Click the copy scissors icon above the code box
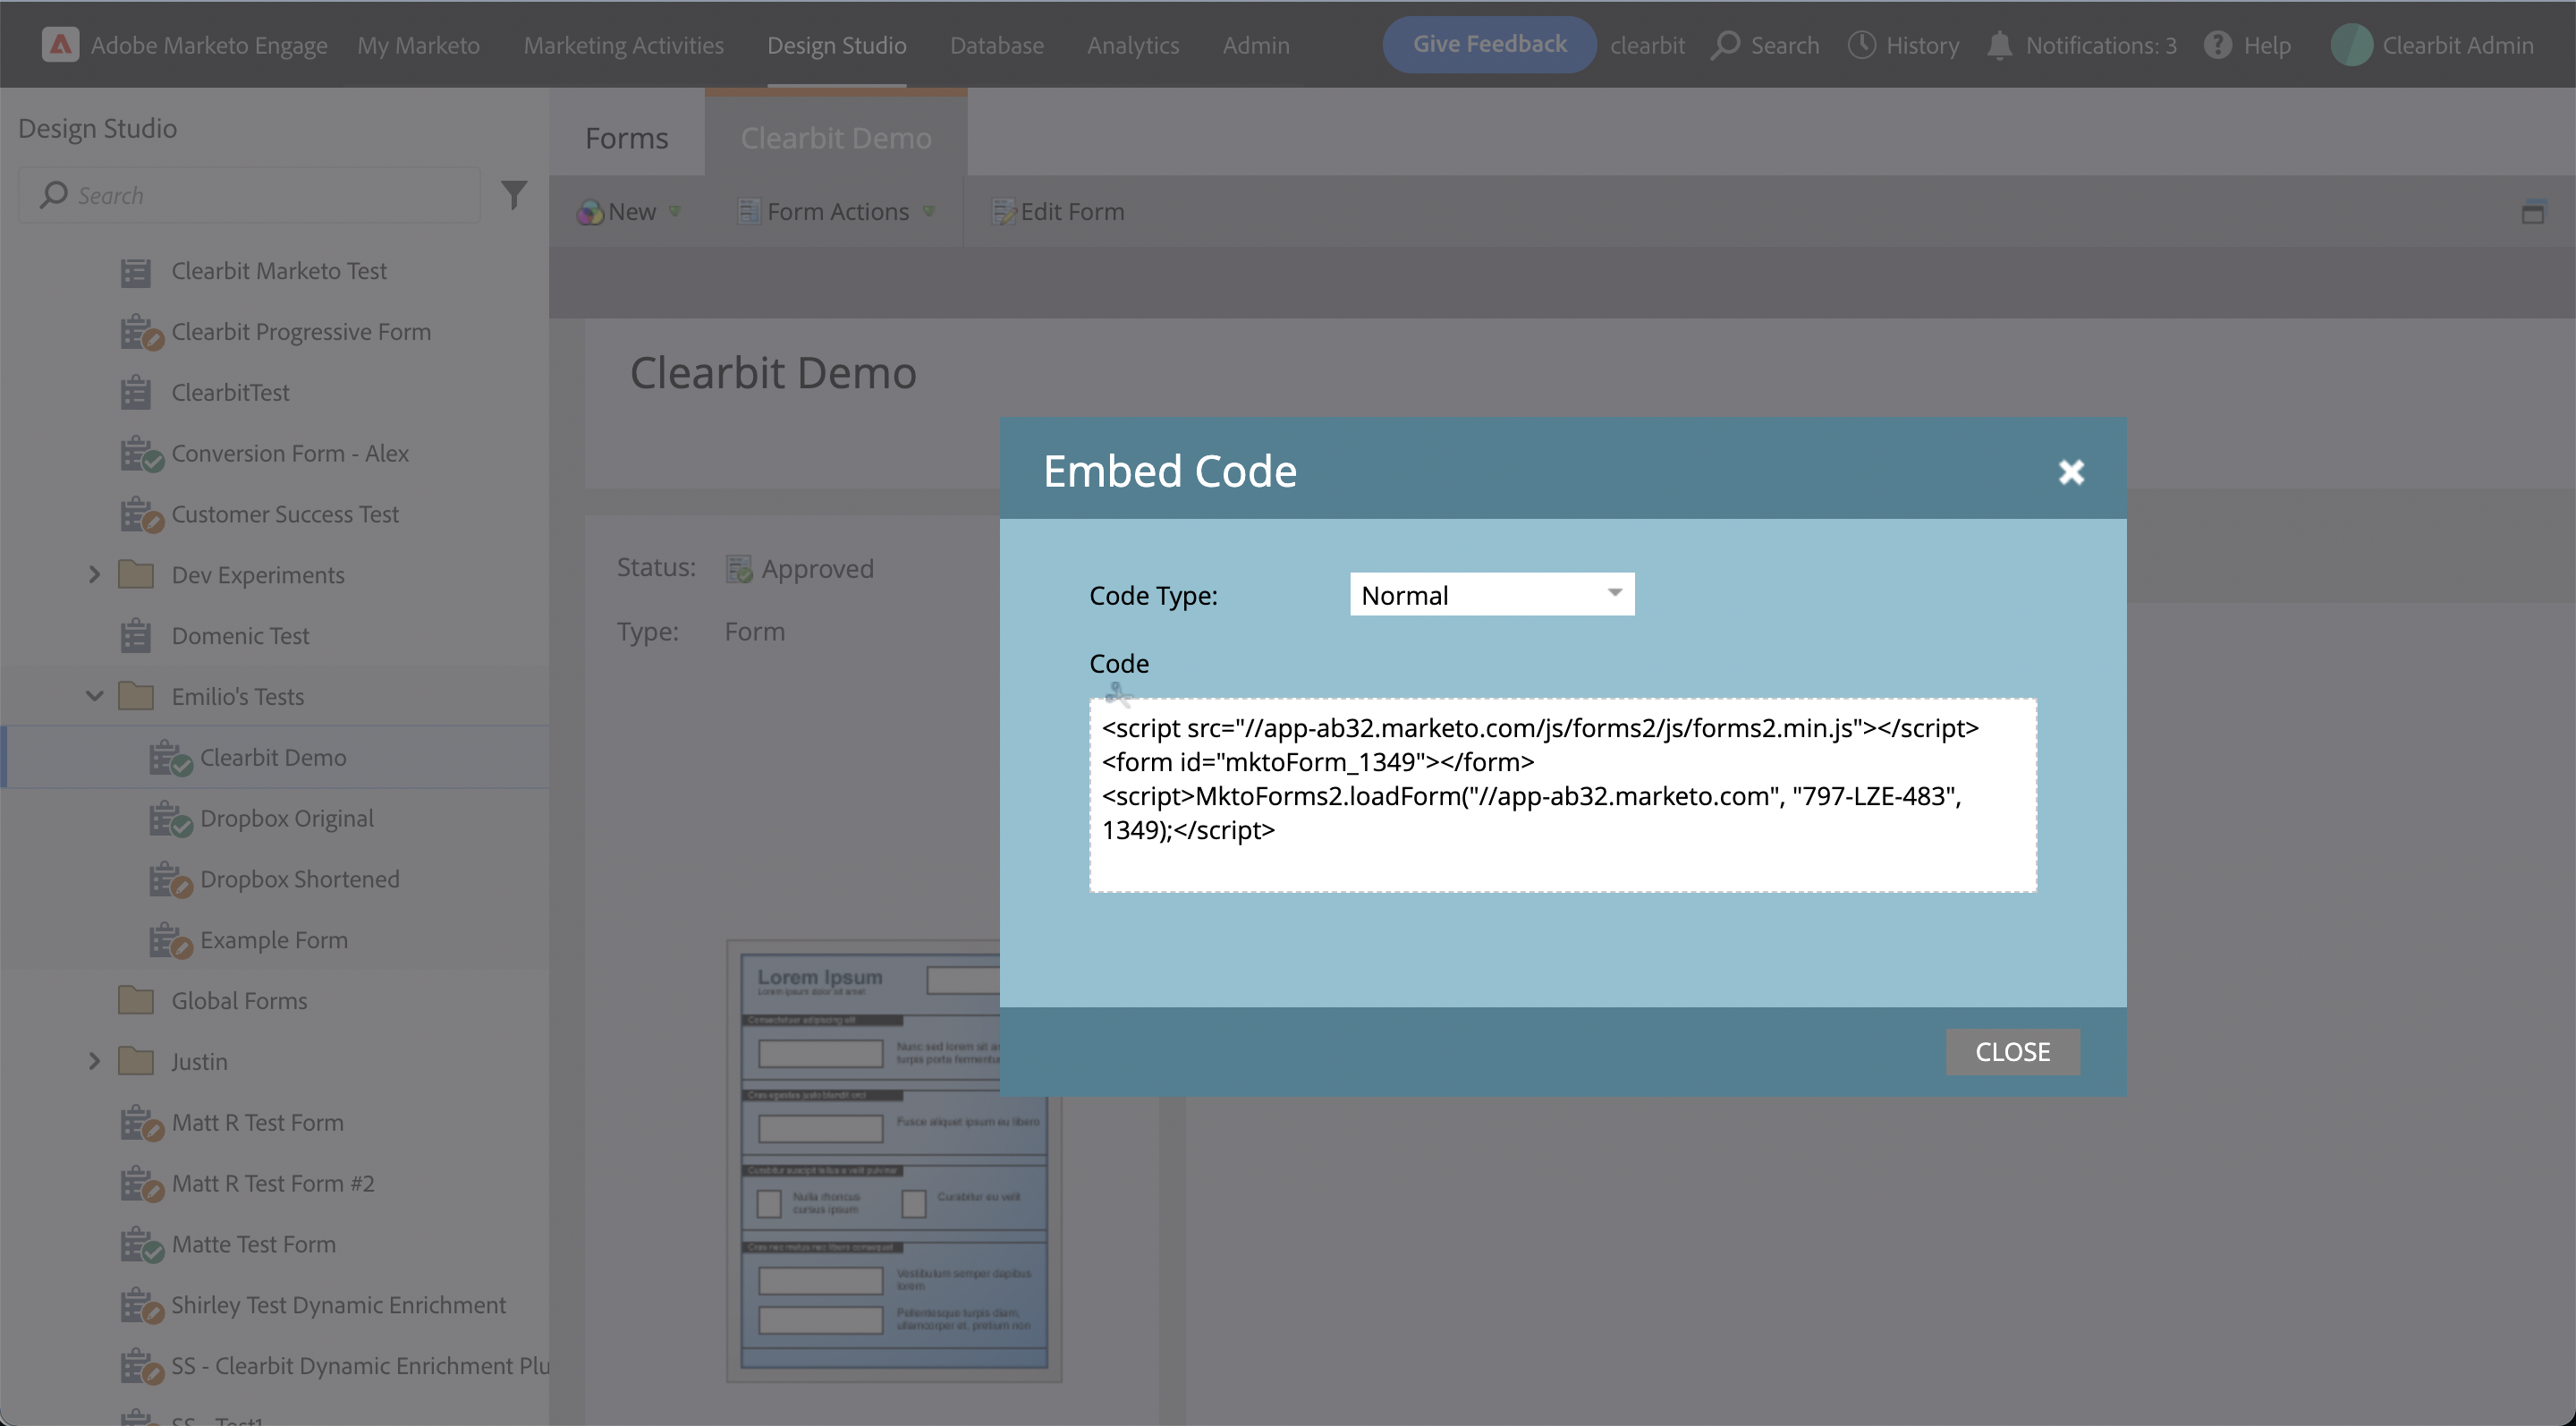 [x=1118, y=693]
